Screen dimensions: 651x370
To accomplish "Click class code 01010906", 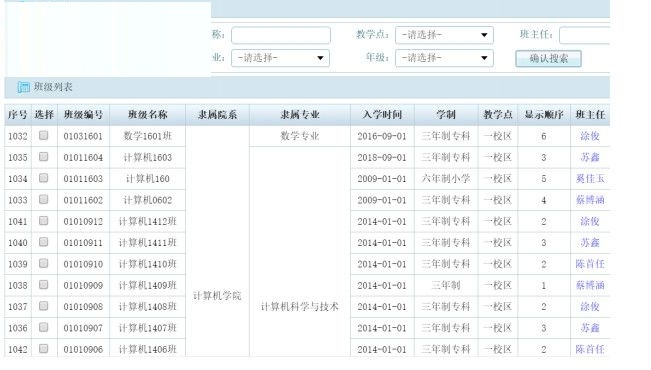I will (83, 350).
